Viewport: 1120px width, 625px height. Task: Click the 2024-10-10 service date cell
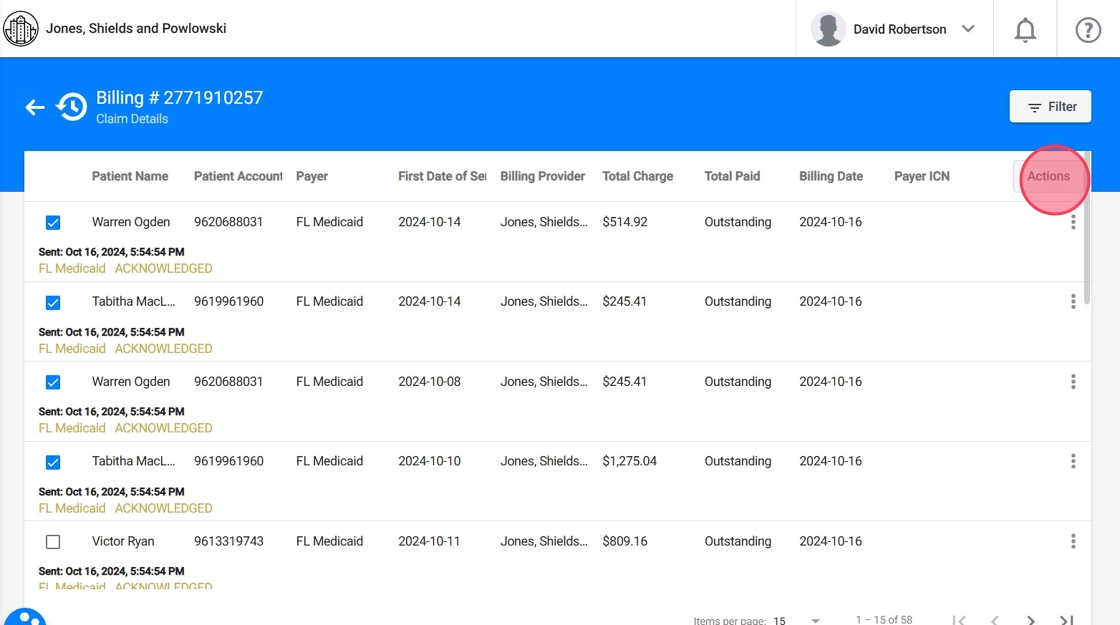429,461
